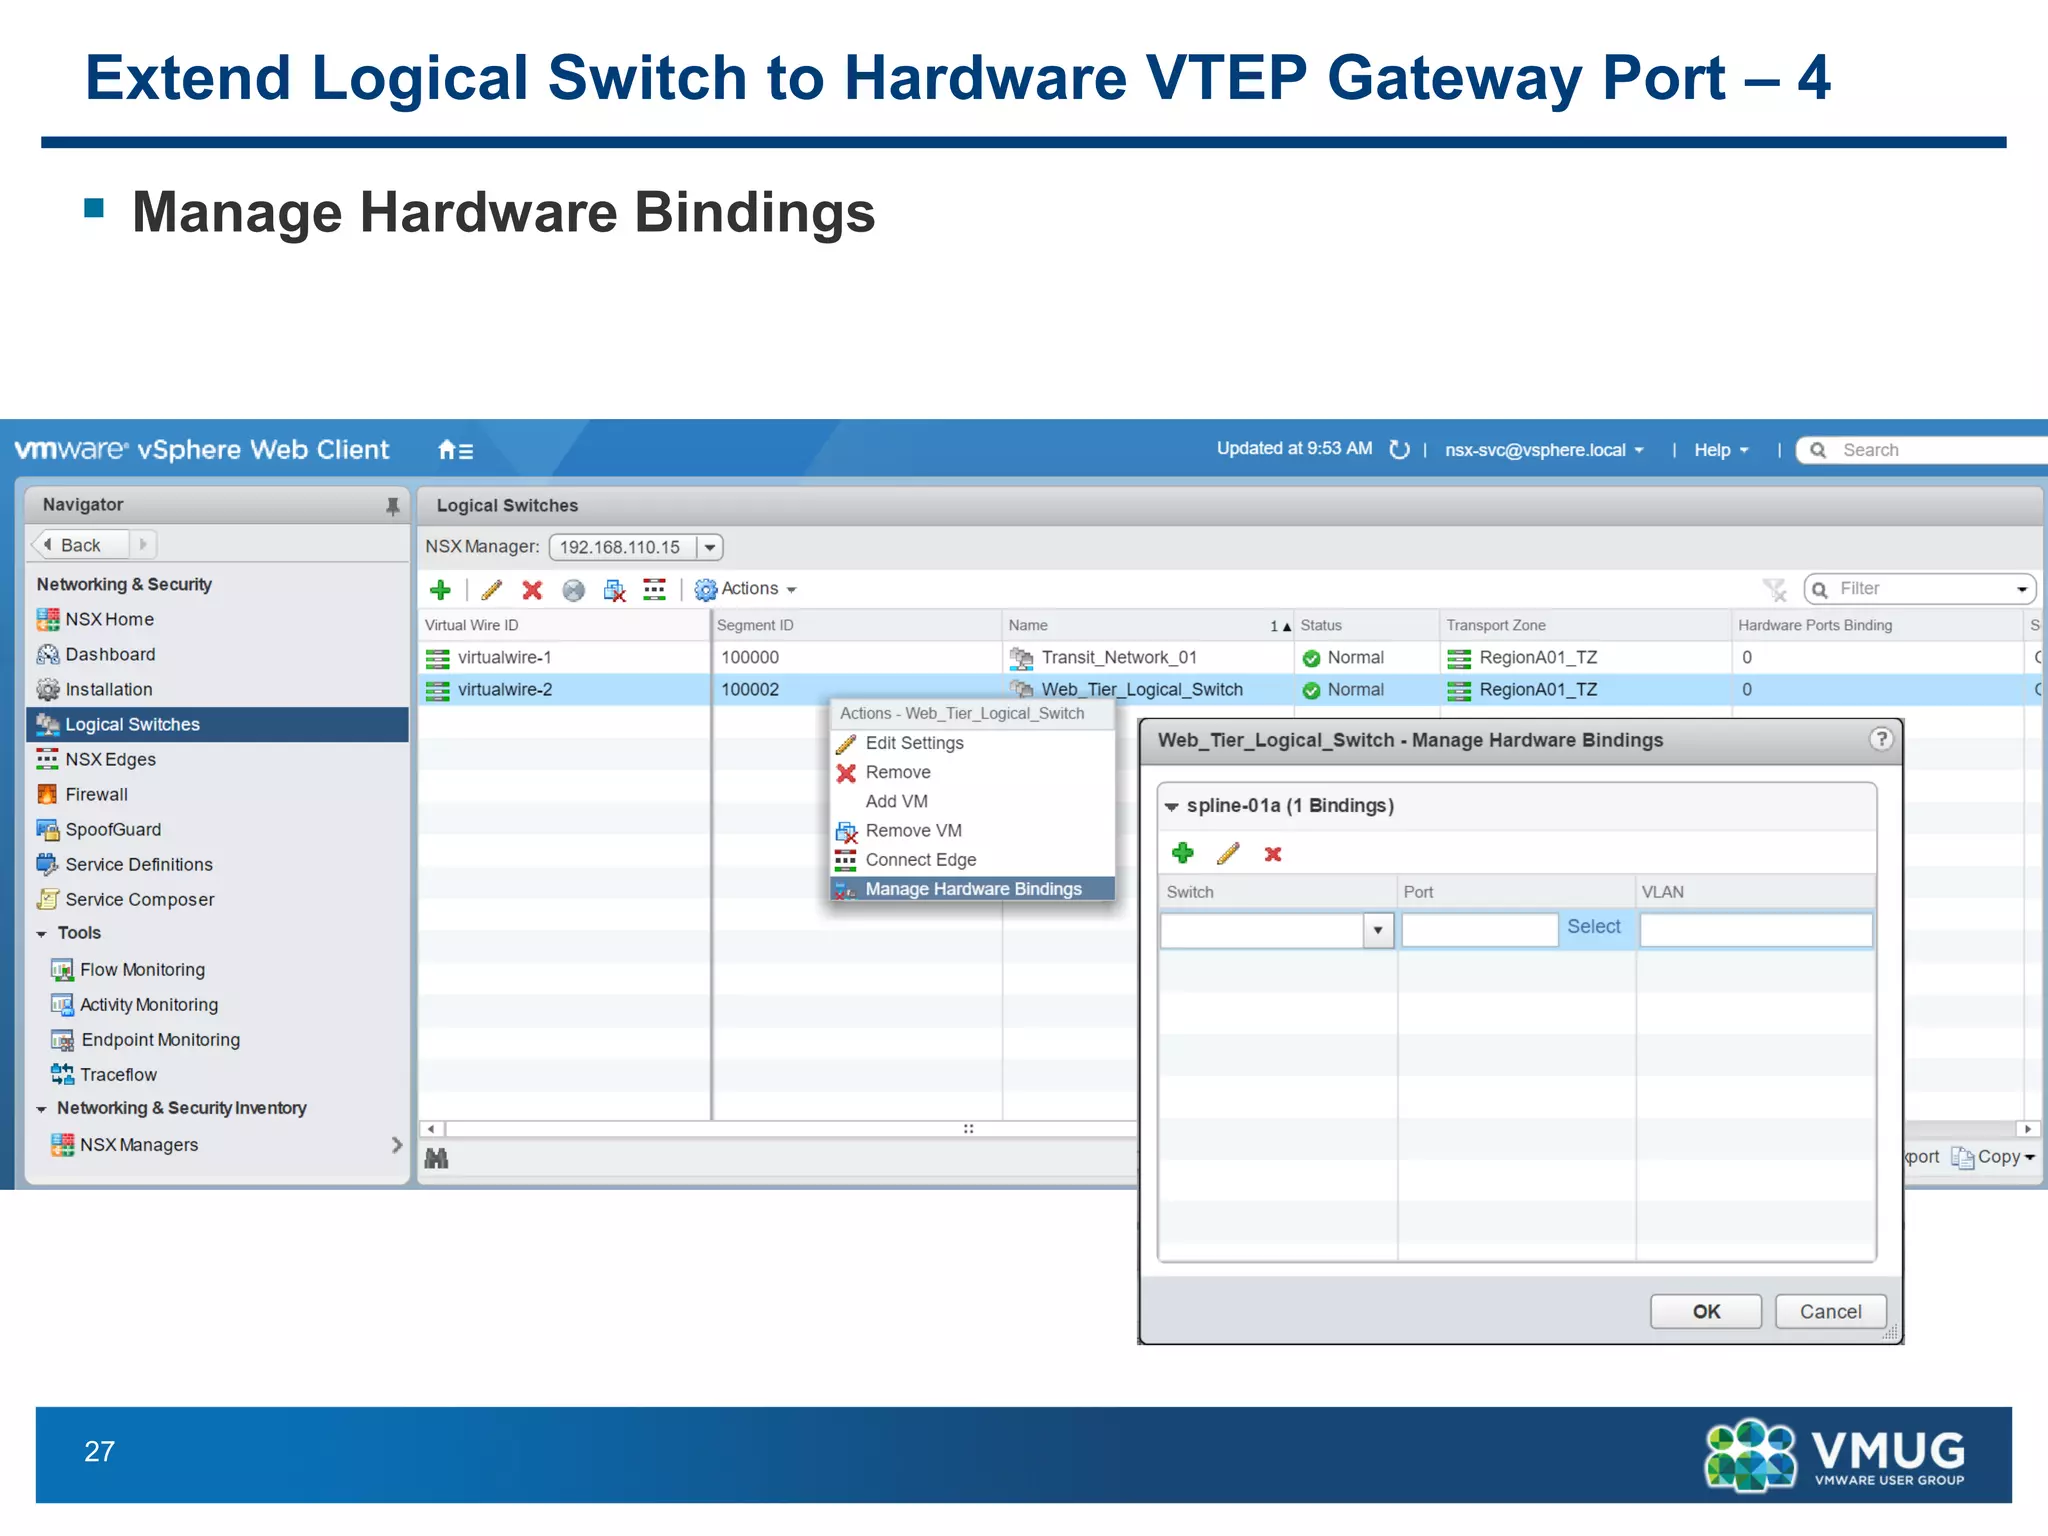This screenshot has height=1536, width=2048.
Task: Select Logical Switches in Navigator
Action: tap(217, 724)
